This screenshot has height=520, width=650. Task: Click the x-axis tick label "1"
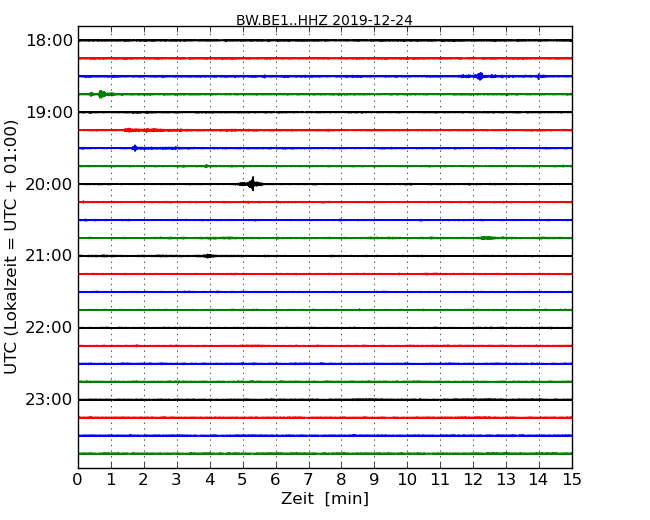click(111, 479)
